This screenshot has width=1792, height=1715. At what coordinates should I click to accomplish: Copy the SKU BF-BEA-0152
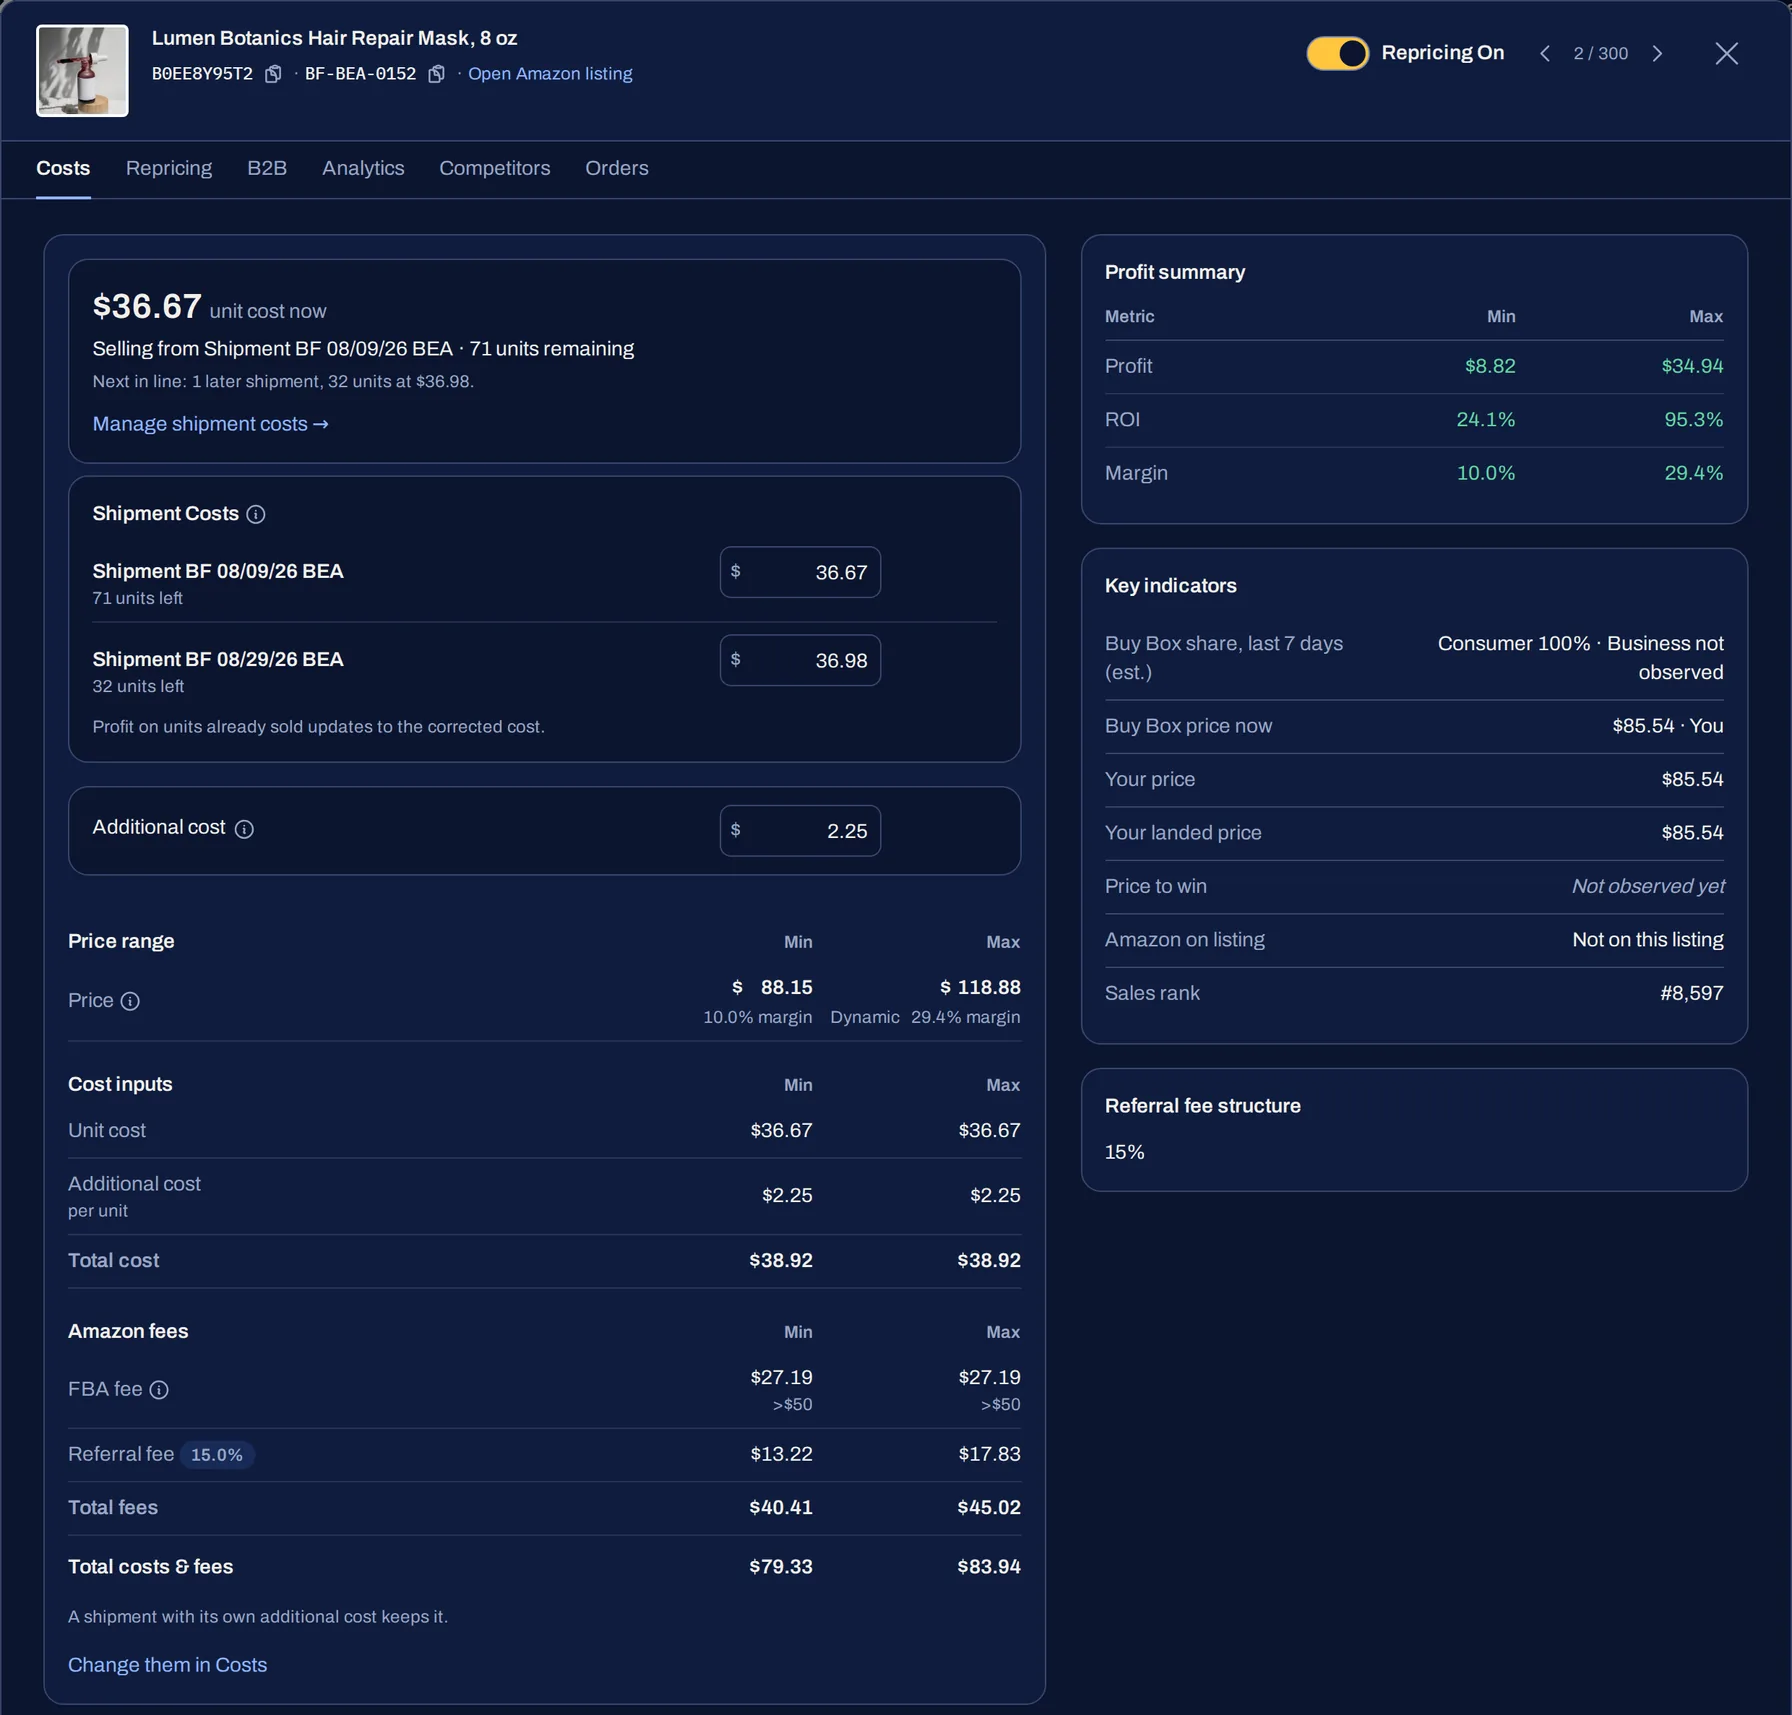coord(436,74)
